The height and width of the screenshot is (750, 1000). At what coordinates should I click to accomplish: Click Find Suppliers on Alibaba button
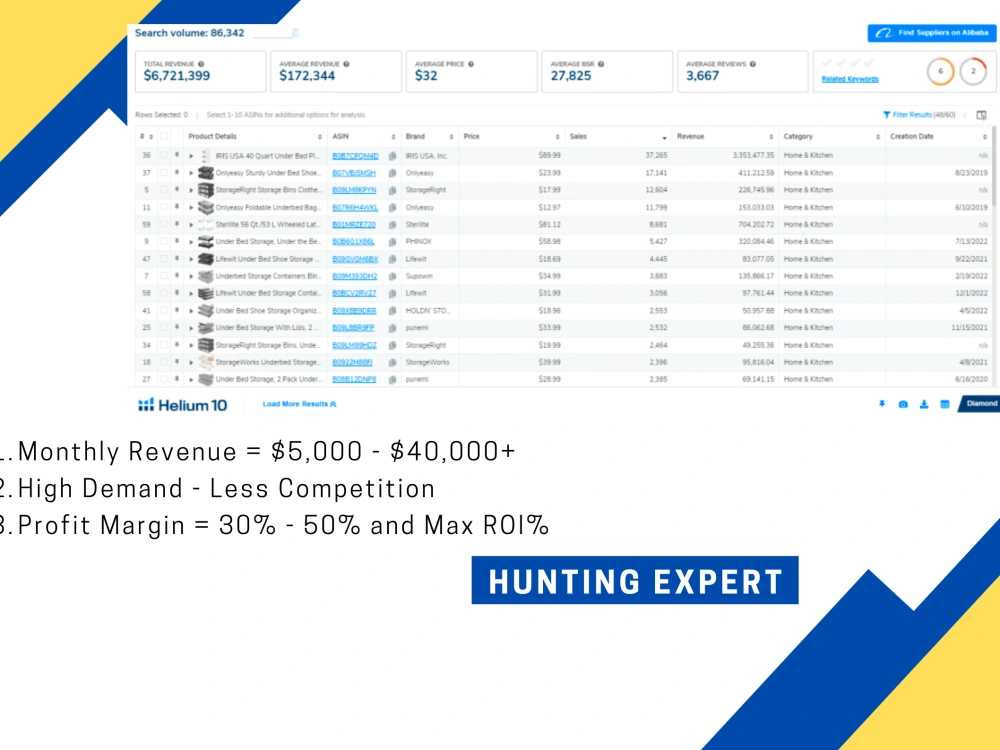click(932, 33)
